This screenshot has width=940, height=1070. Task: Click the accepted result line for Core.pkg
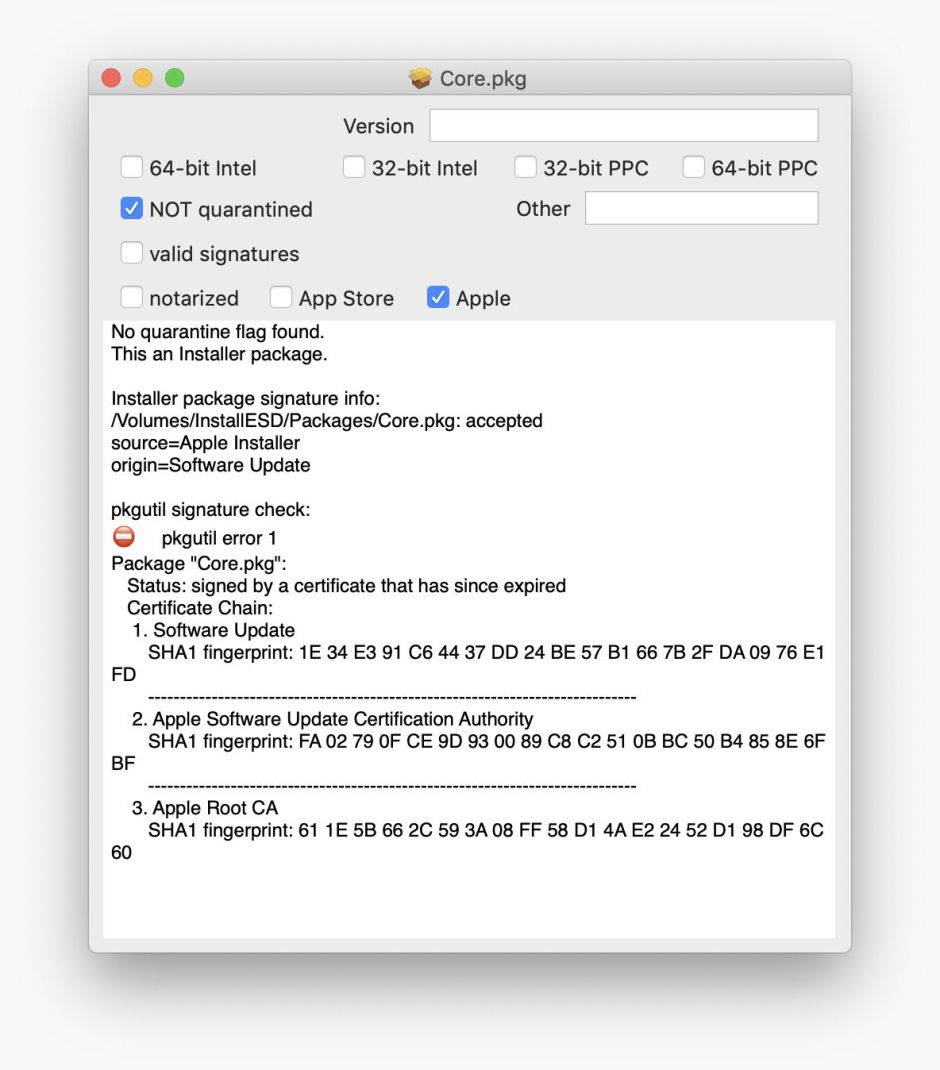(325, 420)
